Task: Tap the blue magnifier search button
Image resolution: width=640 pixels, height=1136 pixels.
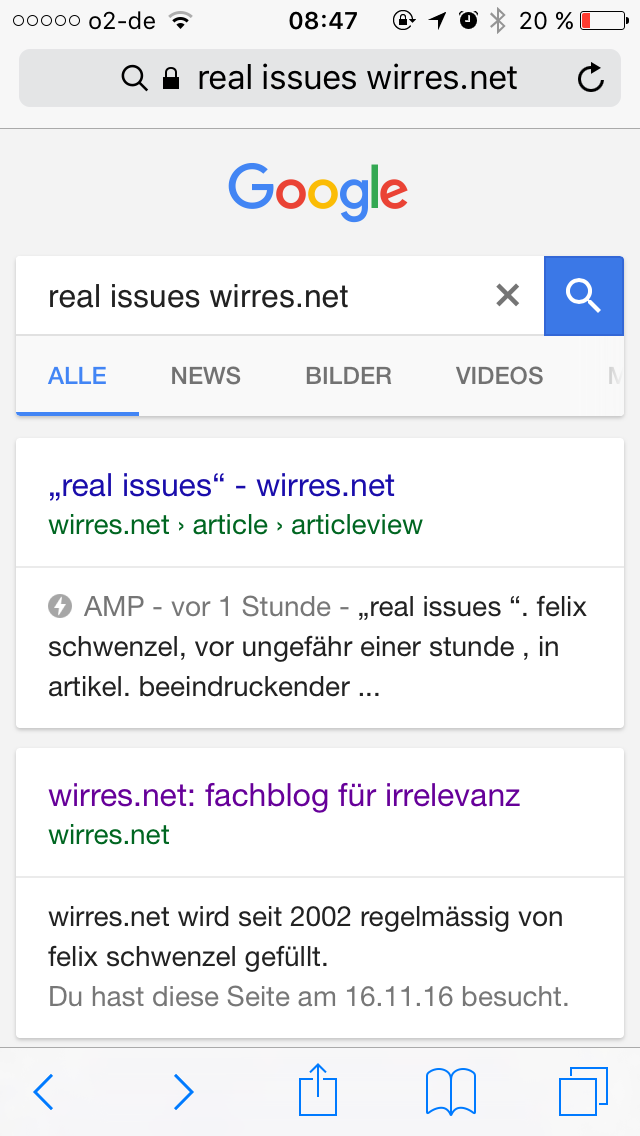Action: tap(583, 296)
